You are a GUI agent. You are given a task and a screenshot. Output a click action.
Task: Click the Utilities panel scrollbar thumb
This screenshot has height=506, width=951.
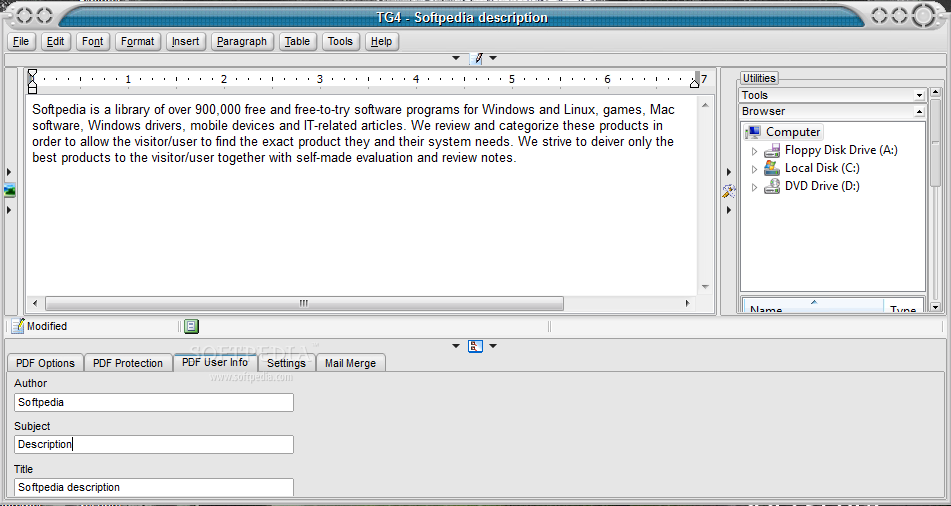[935, 144]
